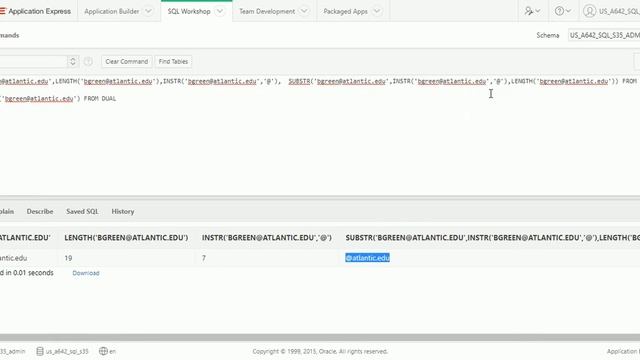Click the LENGTH('BGREEN@ATLANTIC.EDU') column header

[126, 238]
